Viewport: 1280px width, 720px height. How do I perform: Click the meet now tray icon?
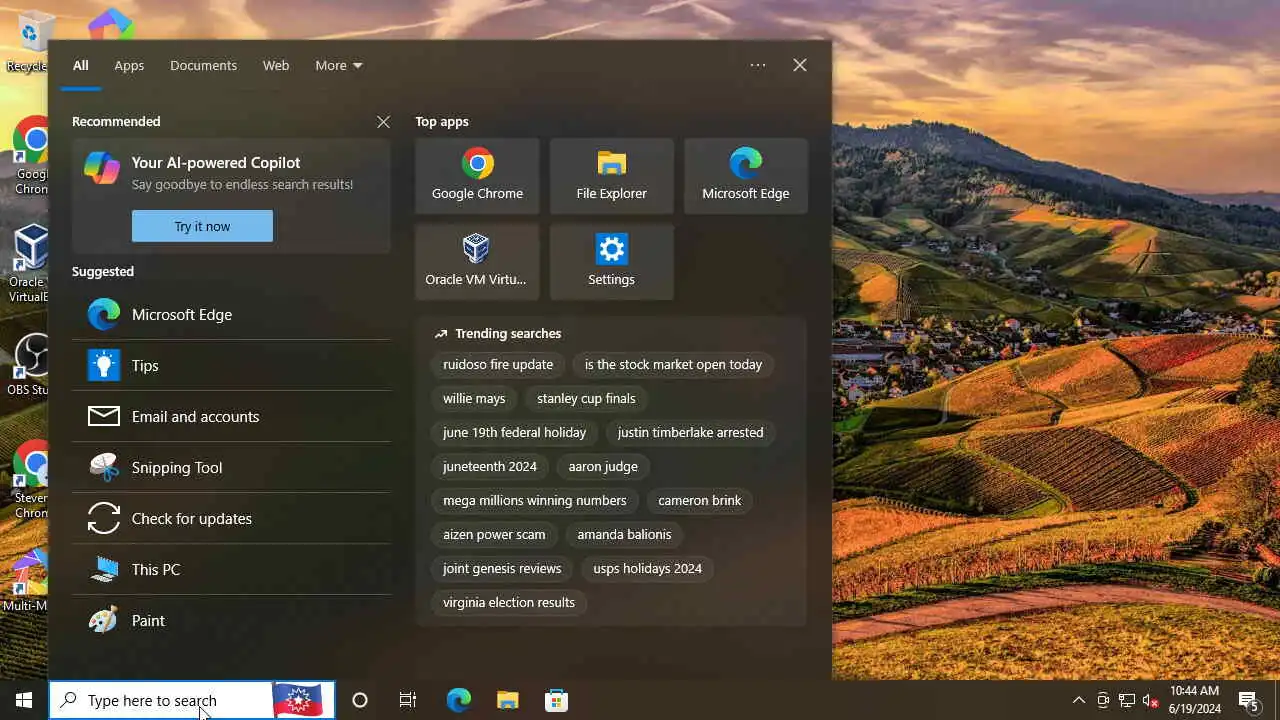[1103, 700]
